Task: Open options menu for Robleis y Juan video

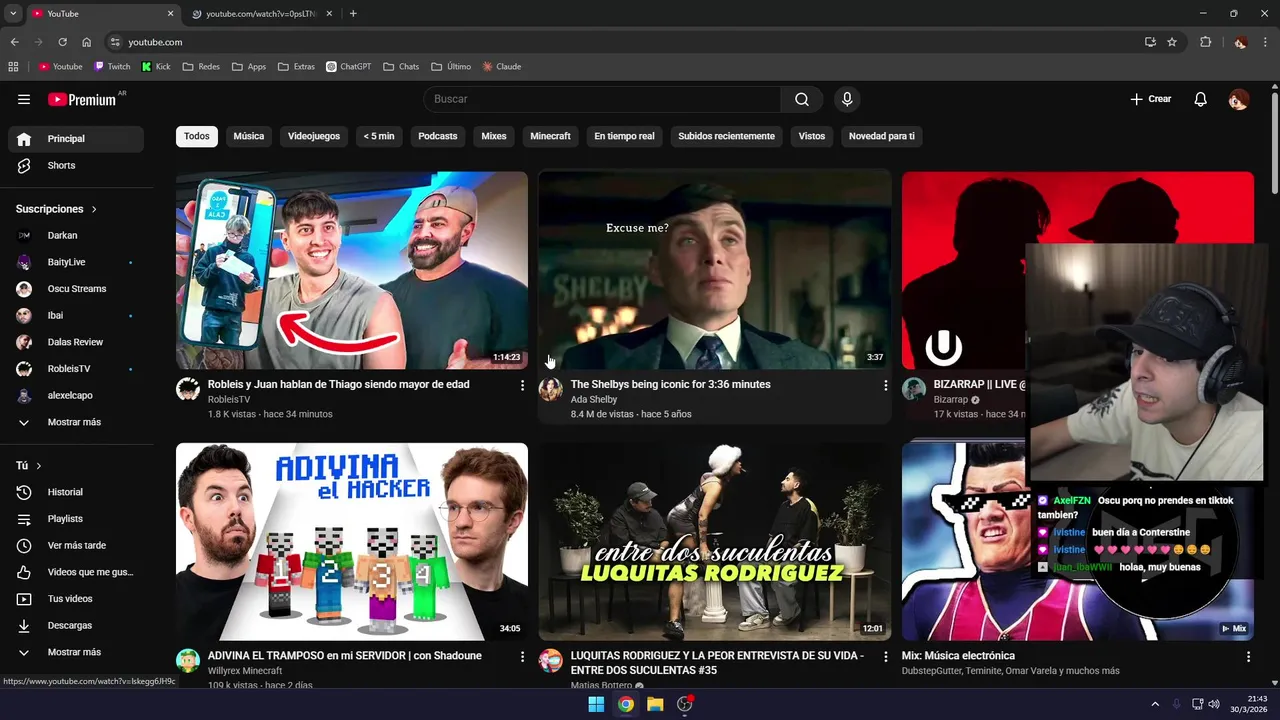Action: (522, 385)
